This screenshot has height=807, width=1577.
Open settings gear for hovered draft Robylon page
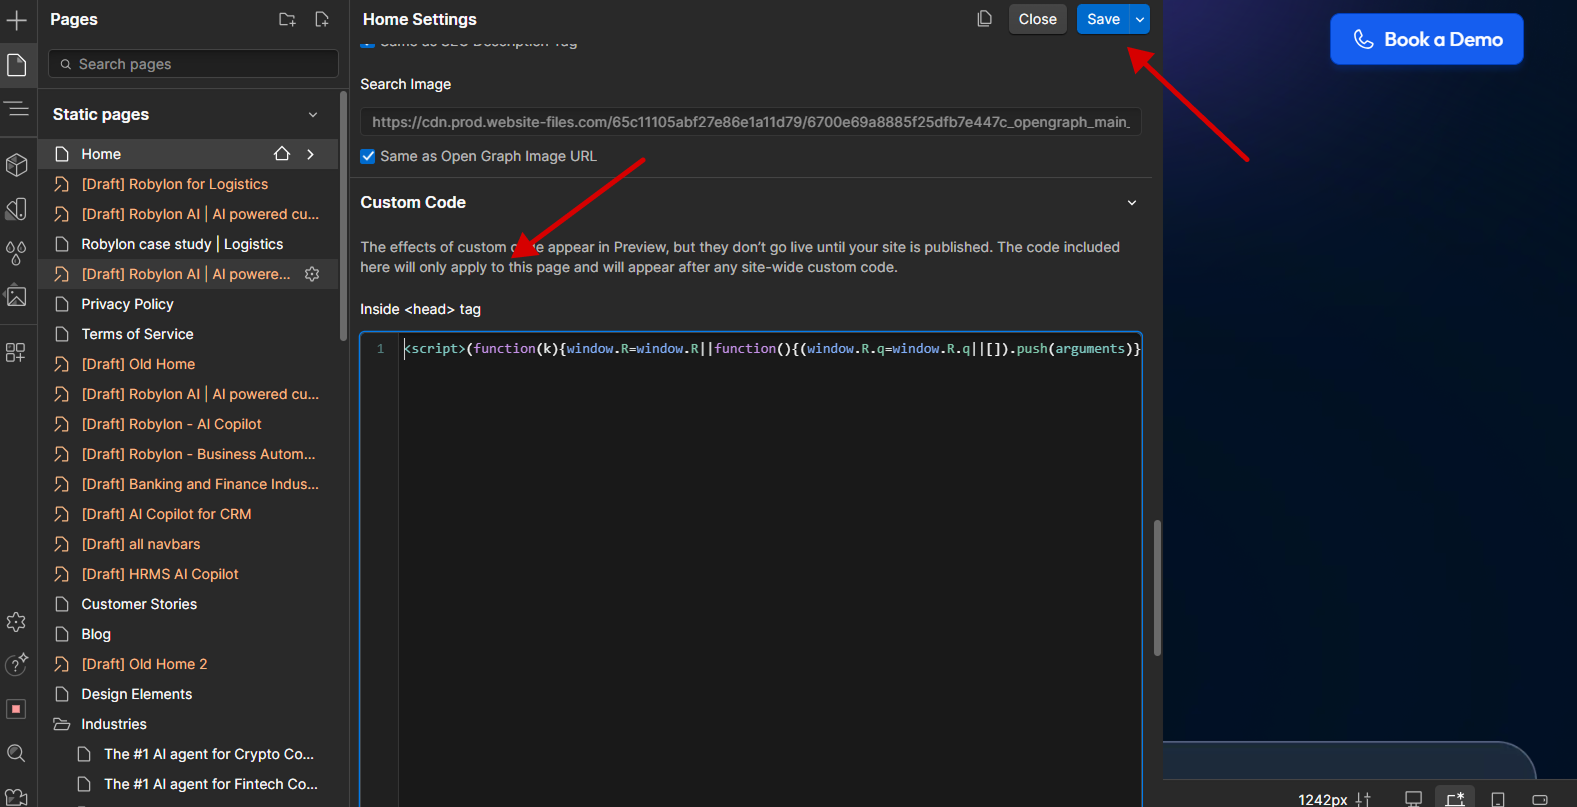point(312,274)
